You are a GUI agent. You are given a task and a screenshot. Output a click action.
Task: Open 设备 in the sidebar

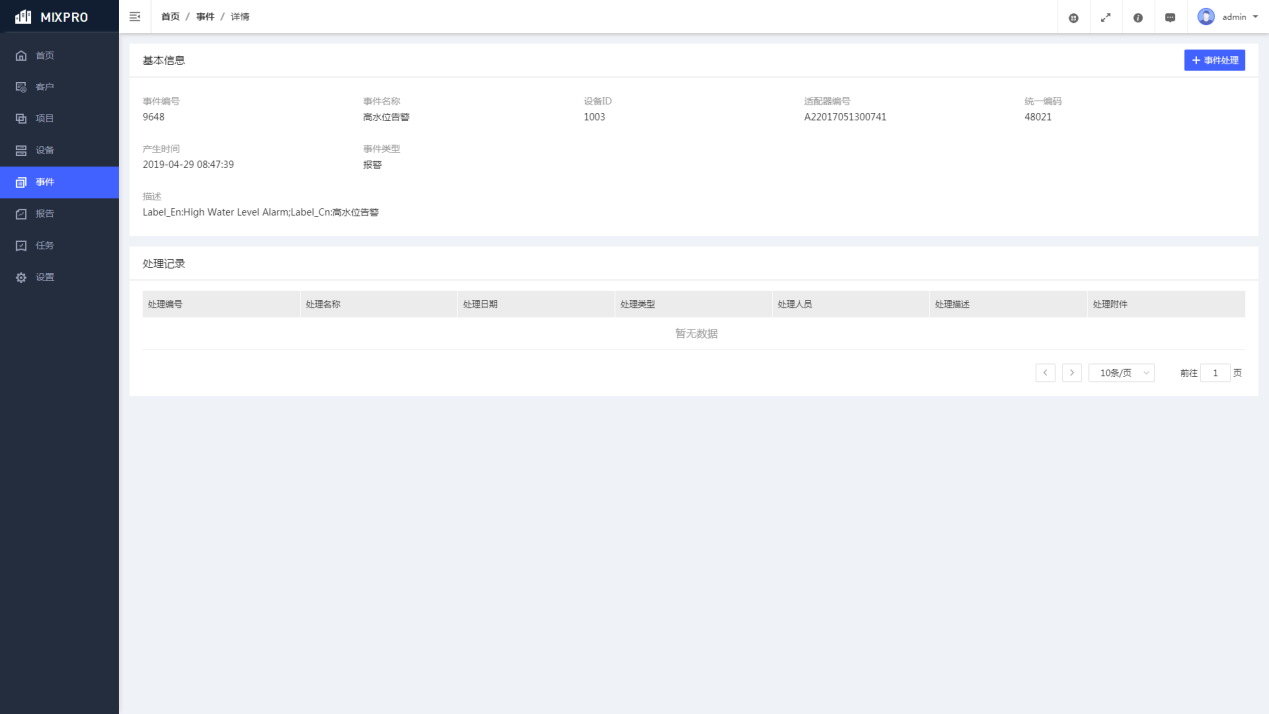[45, 150]
